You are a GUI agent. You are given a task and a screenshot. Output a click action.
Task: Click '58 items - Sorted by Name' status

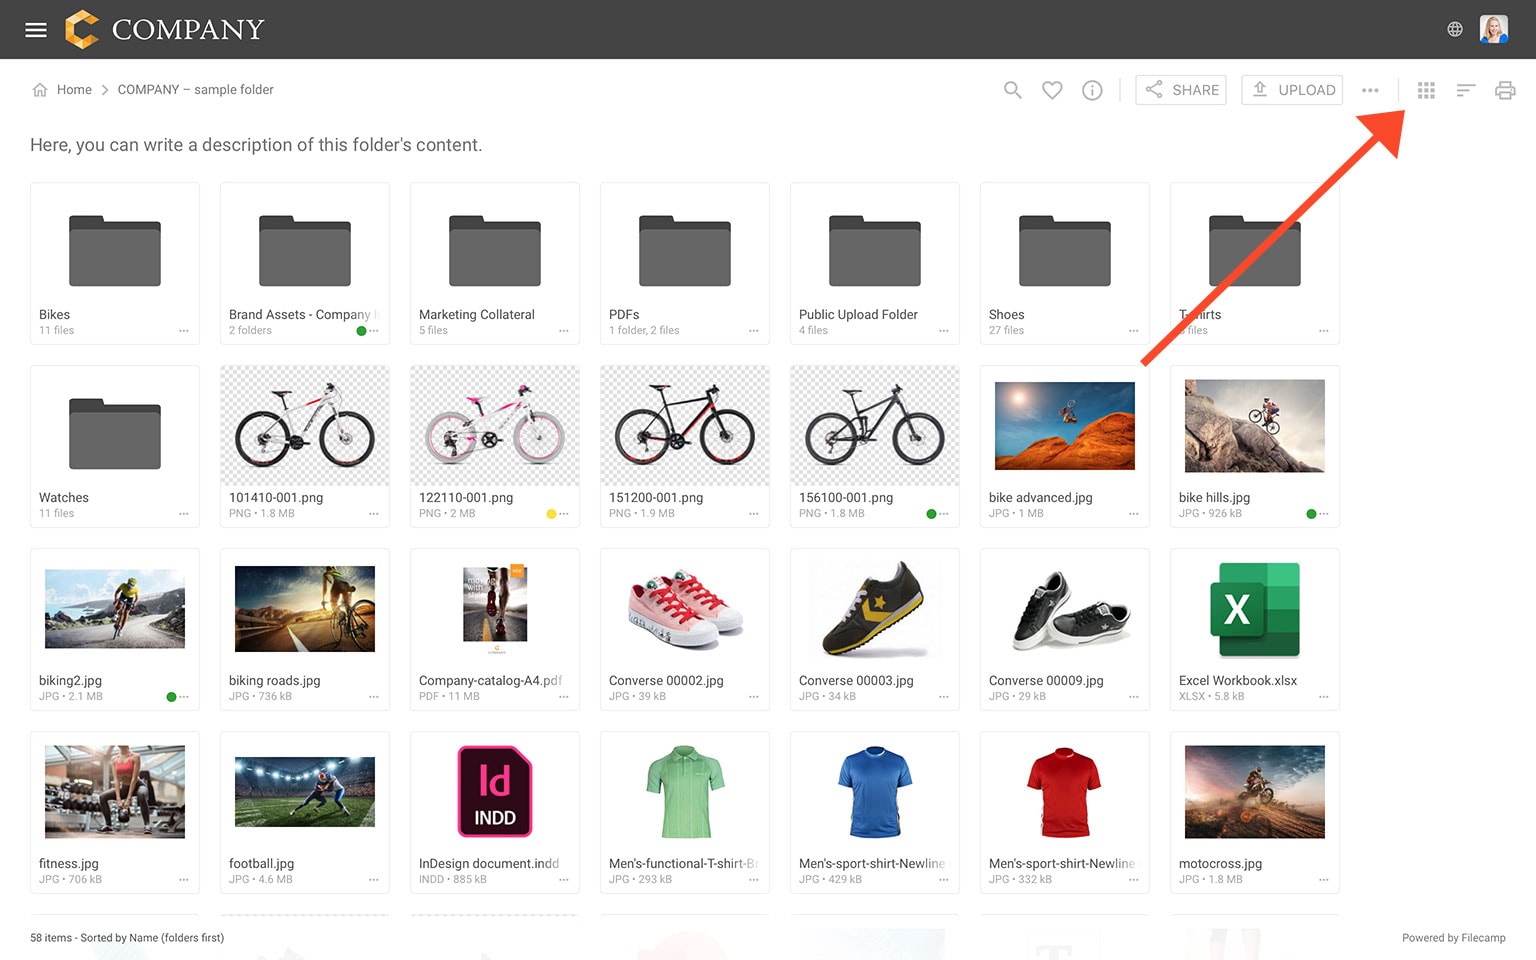tap(127, 938)
